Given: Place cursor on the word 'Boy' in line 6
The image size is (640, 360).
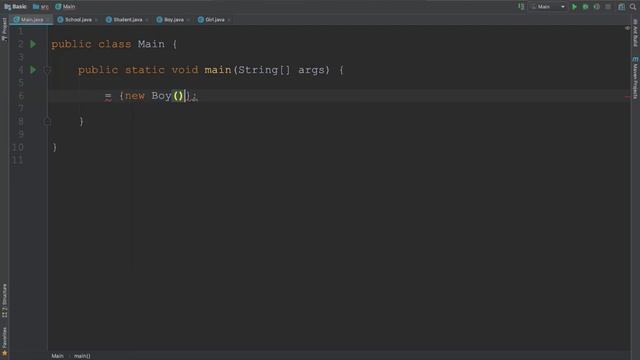Looking at the screenshot, I should (161, 96).
